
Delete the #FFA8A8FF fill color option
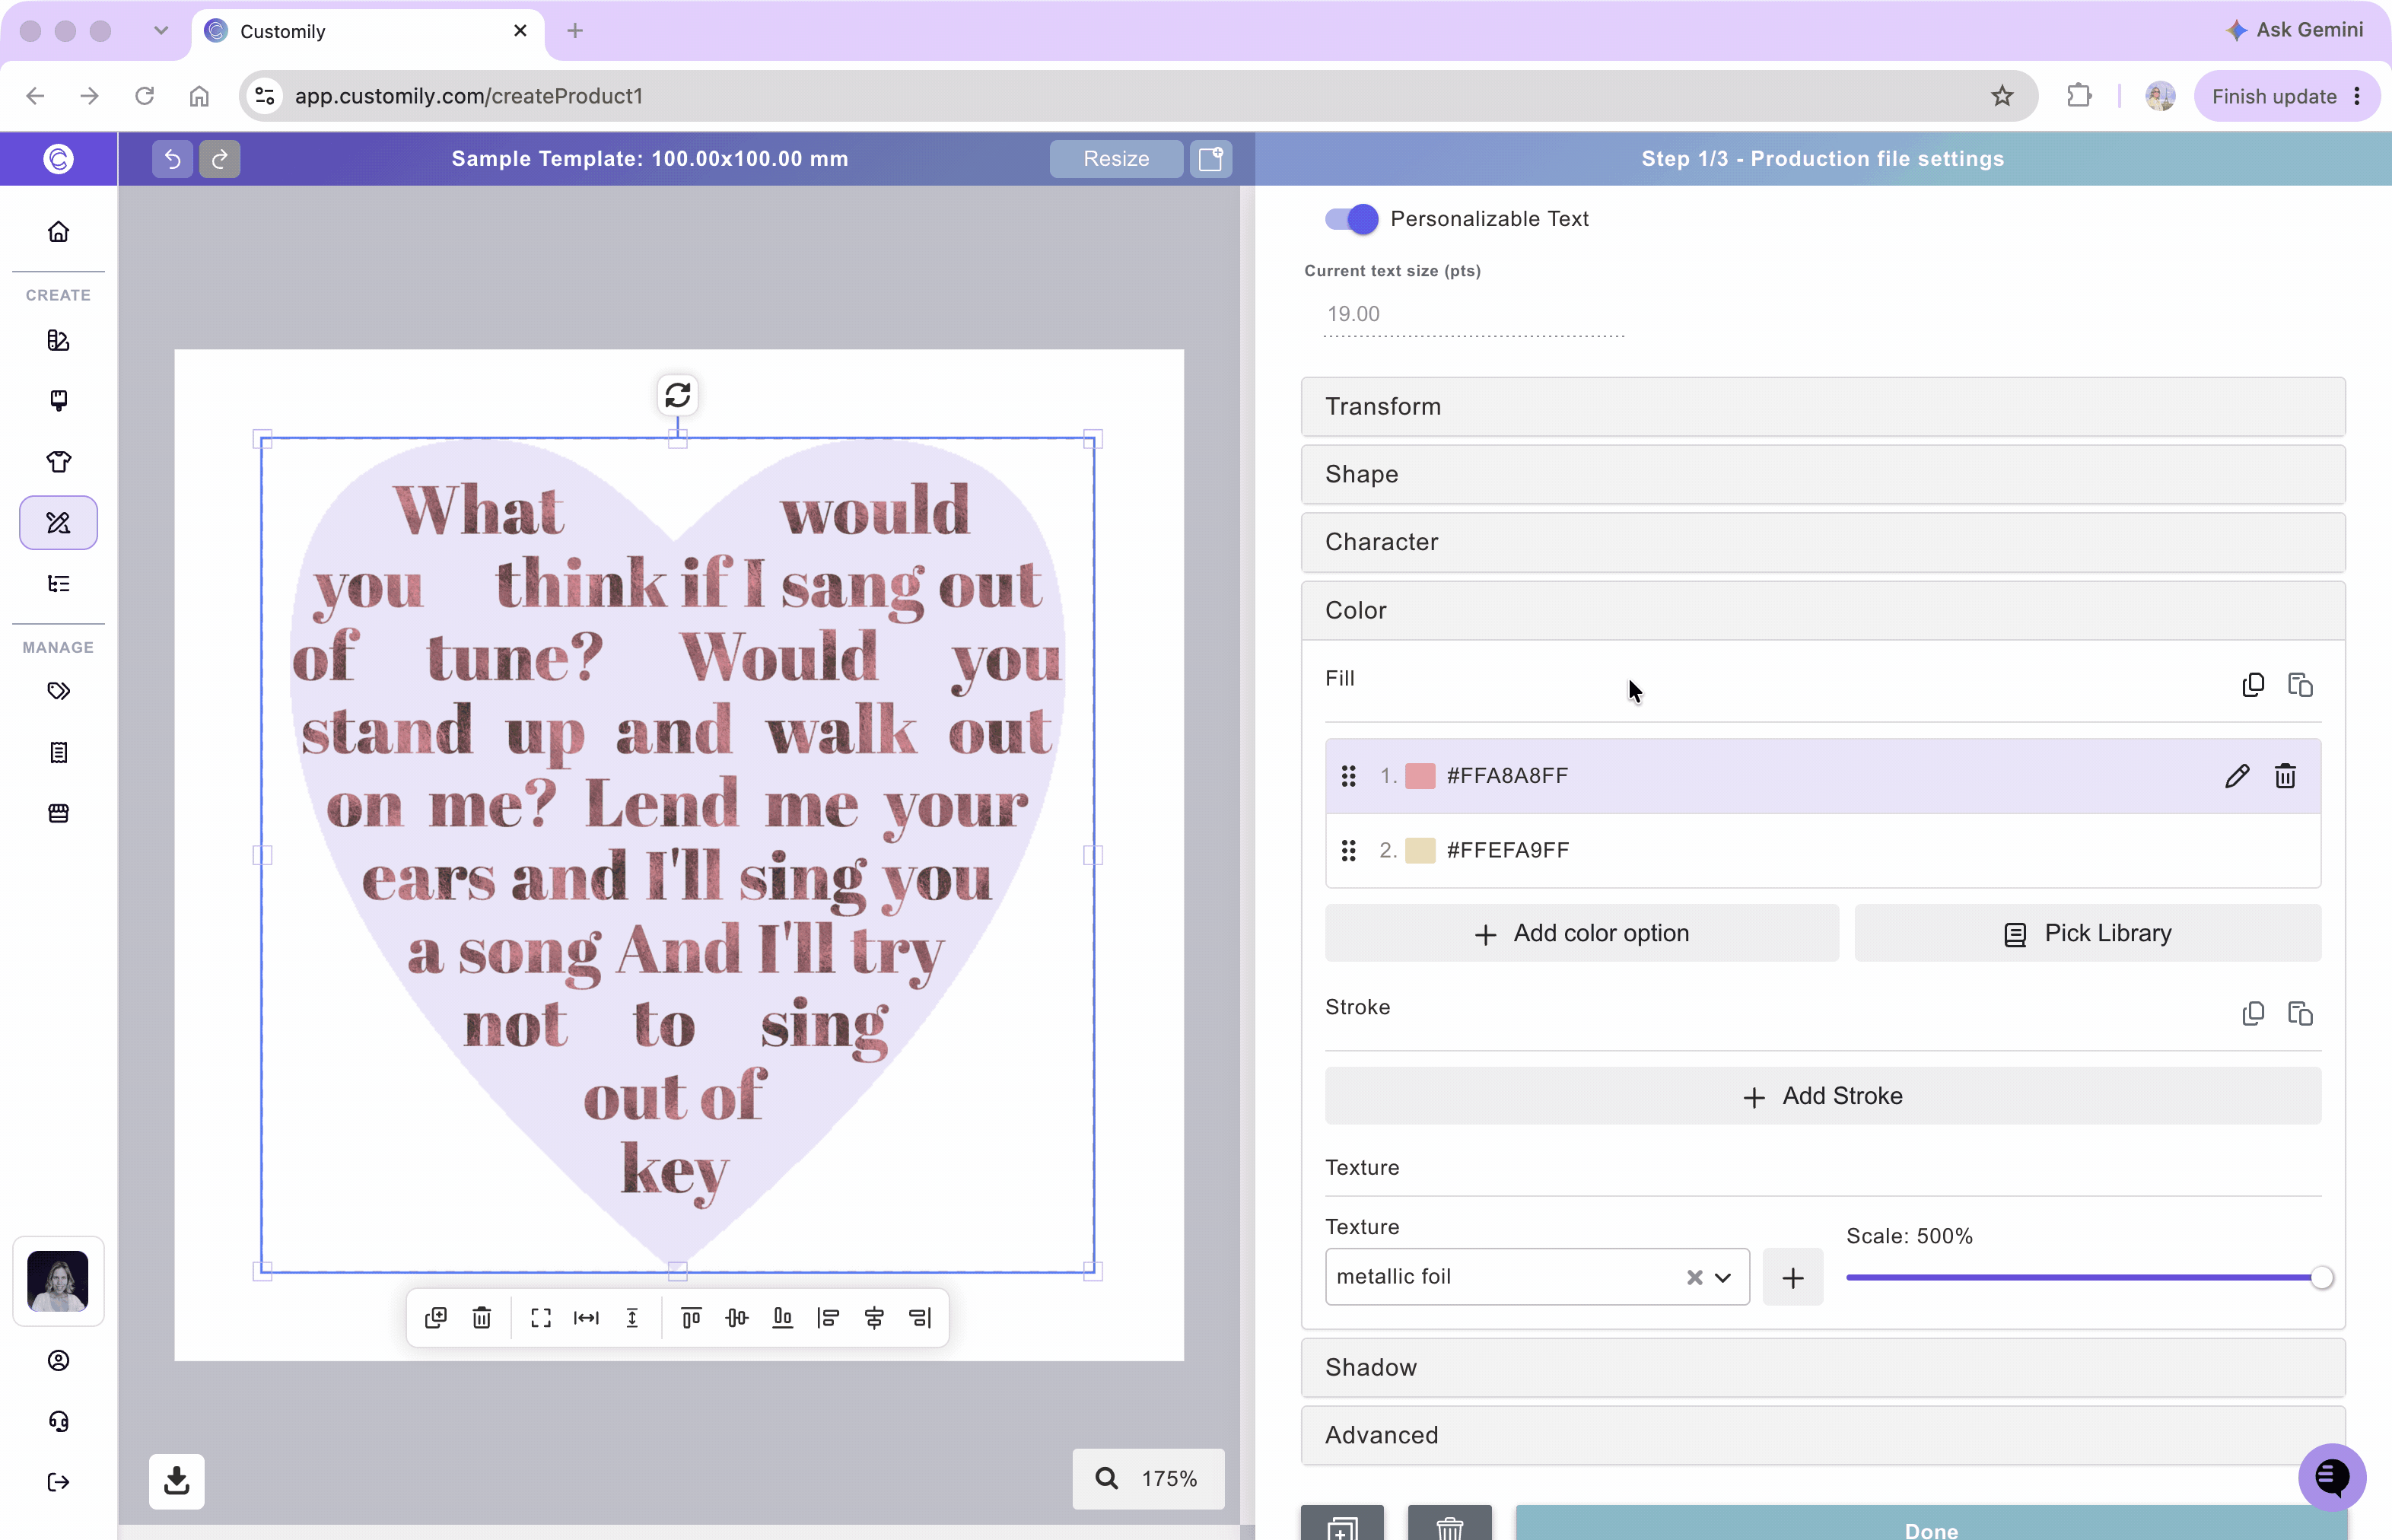2286,776
